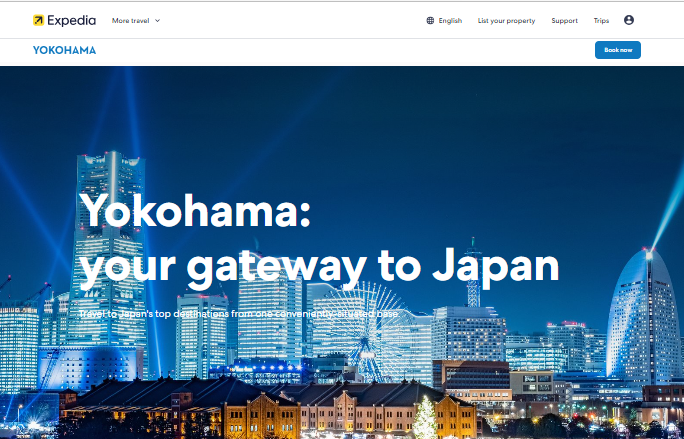Click the yellow Expedia arrow logo icon
The width and height of the screenshot is (684, 439).
click(38, 20)
